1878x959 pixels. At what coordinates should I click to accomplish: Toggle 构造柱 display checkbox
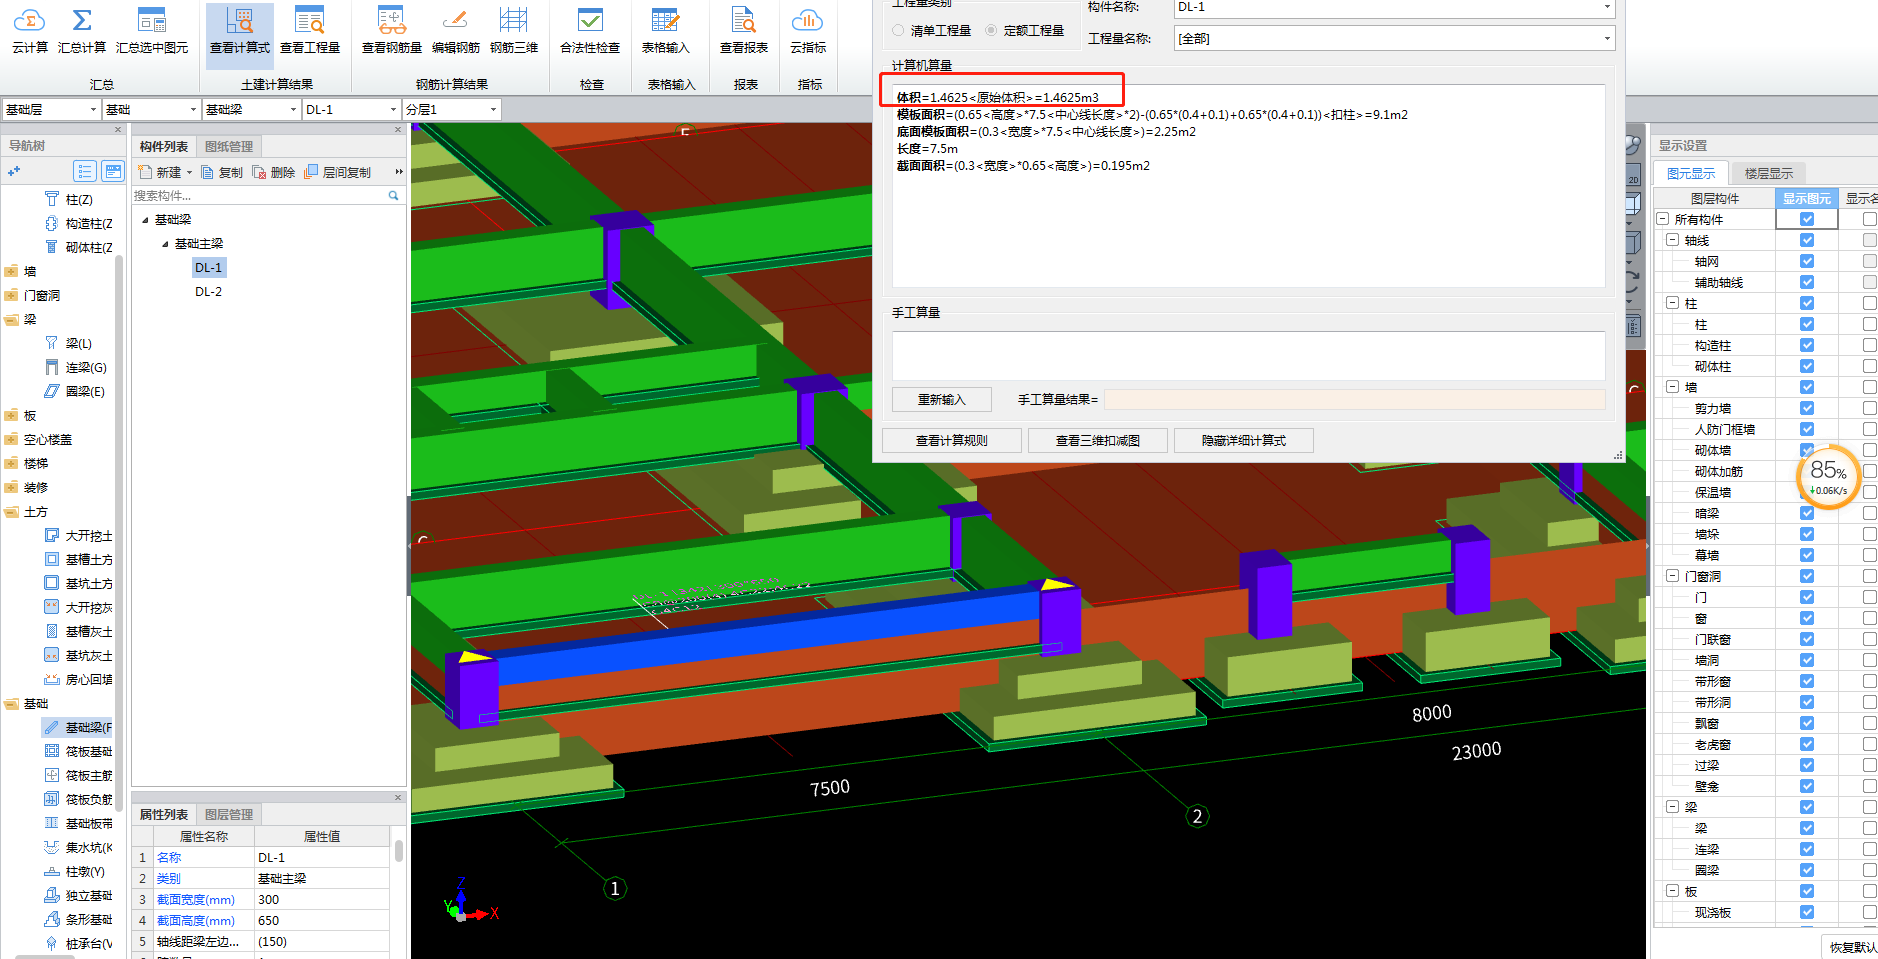point(1807,345)
